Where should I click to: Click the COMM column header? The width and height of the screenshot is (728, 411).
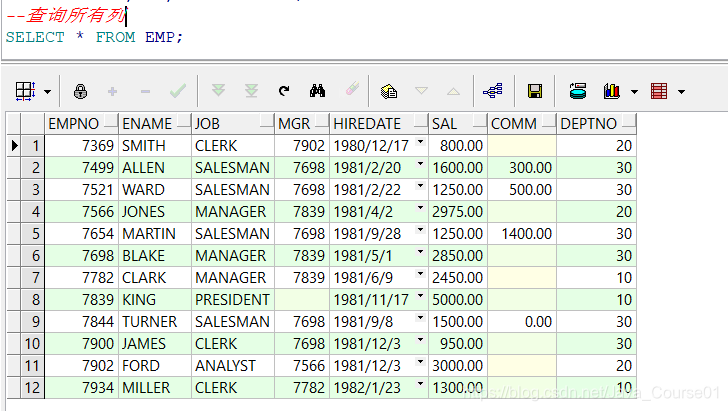(522, 124)
